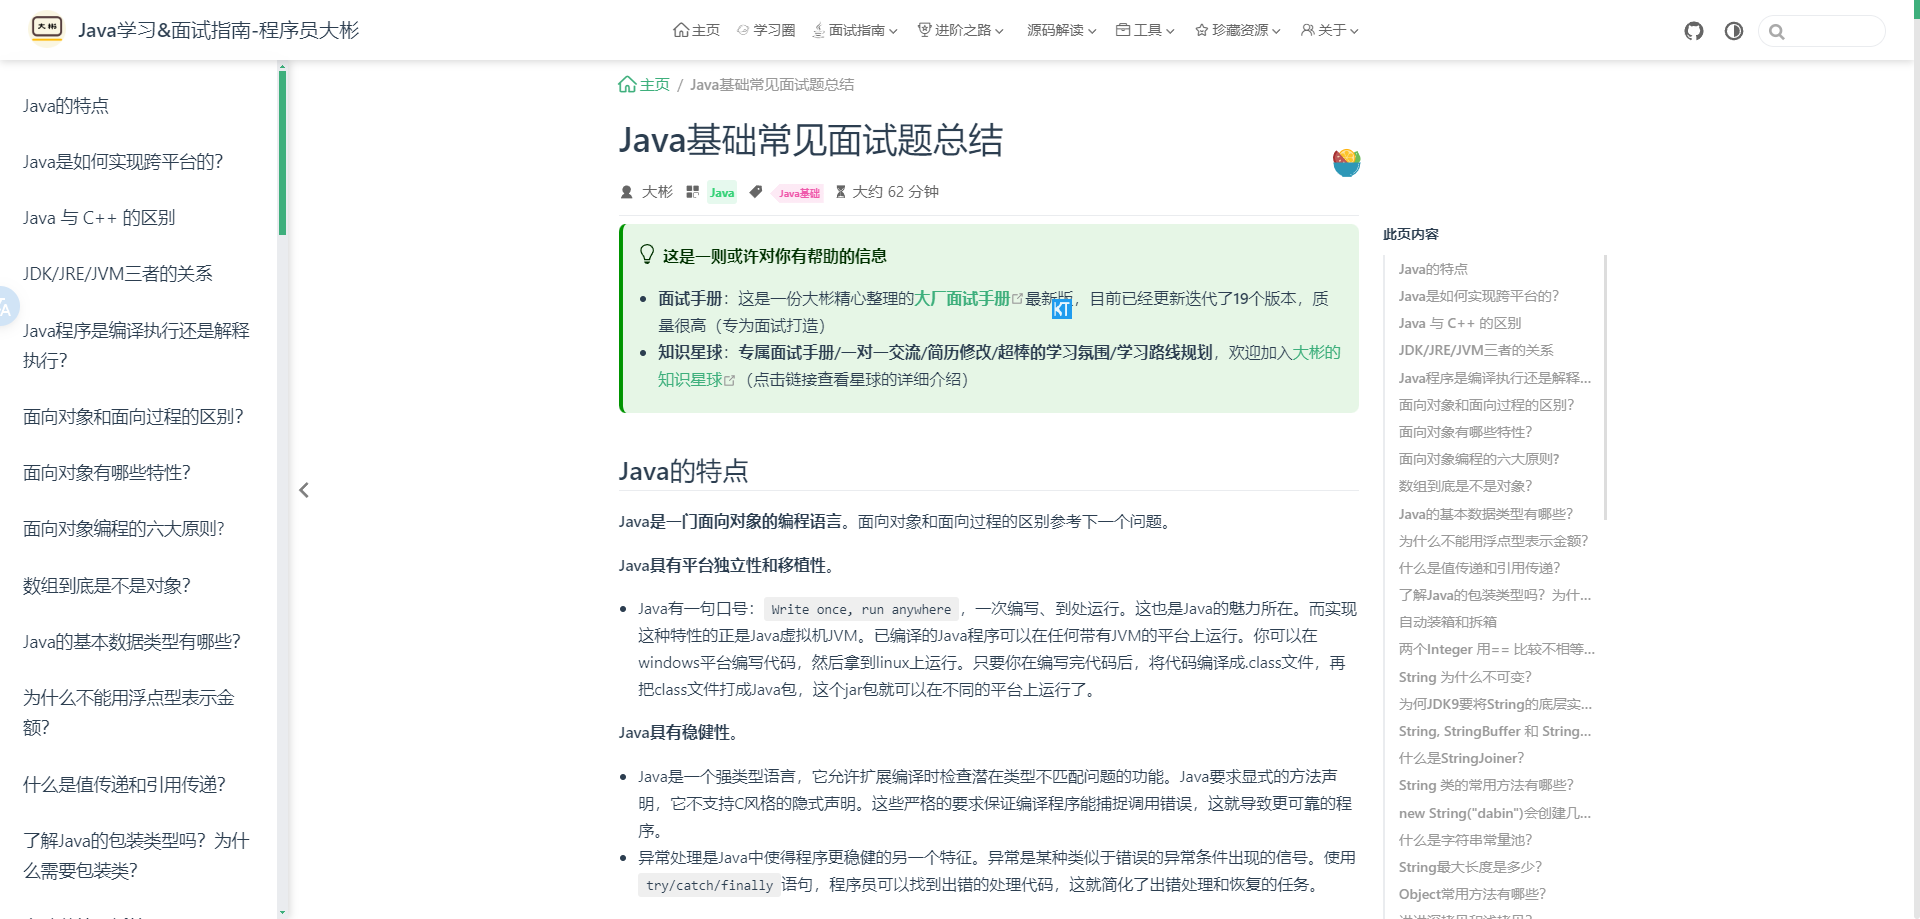Toggle dark mode with the contrast icon
The image size is (1920, 919).
(1734, 31)
